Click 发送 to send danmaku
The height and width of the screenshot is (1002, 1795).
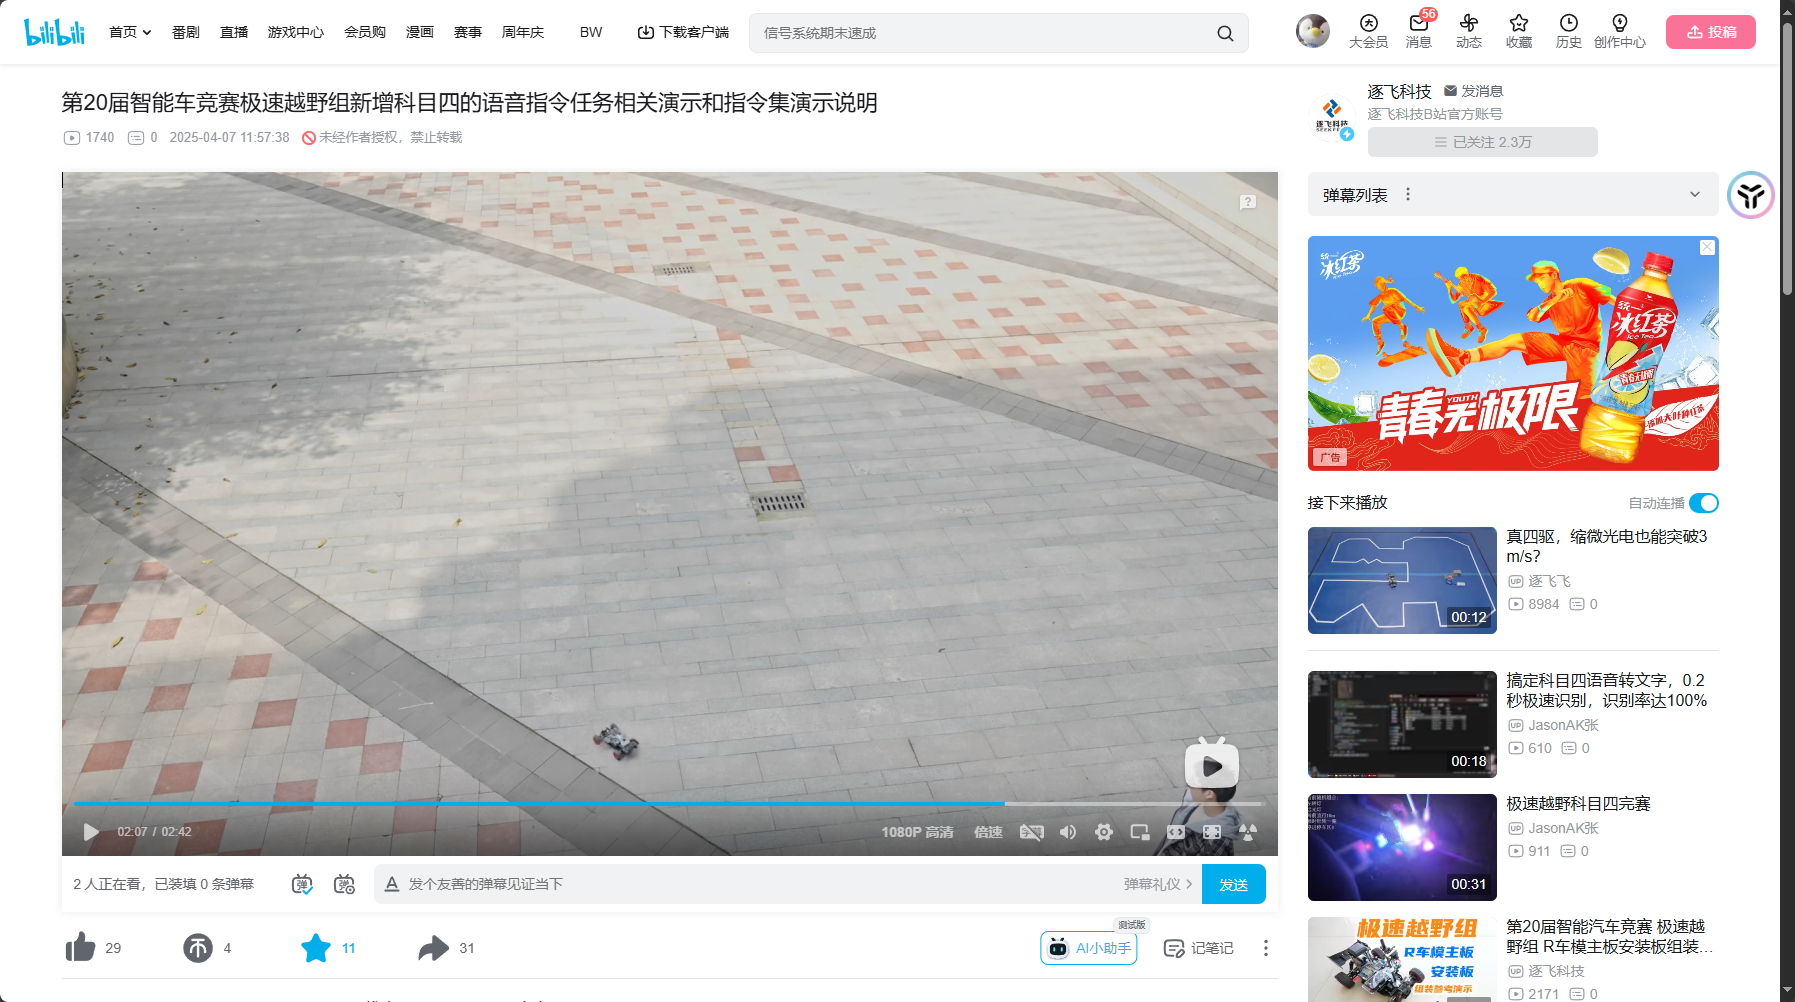[1233, 884]
